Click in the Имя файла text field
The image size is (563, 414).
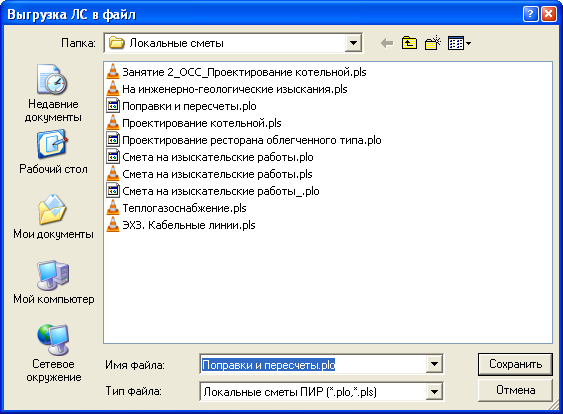click(313, 364)
